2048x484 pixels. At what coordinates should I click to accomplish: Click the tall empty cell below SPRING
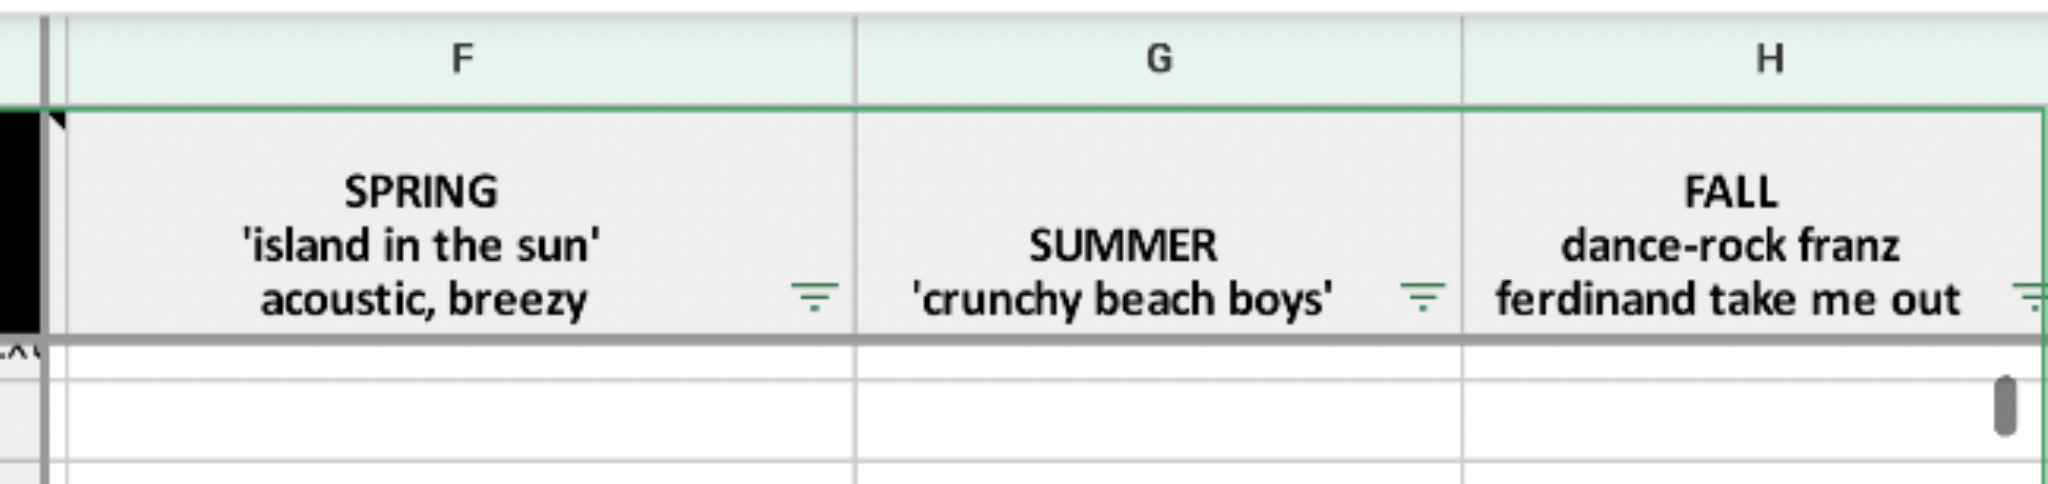461,420
